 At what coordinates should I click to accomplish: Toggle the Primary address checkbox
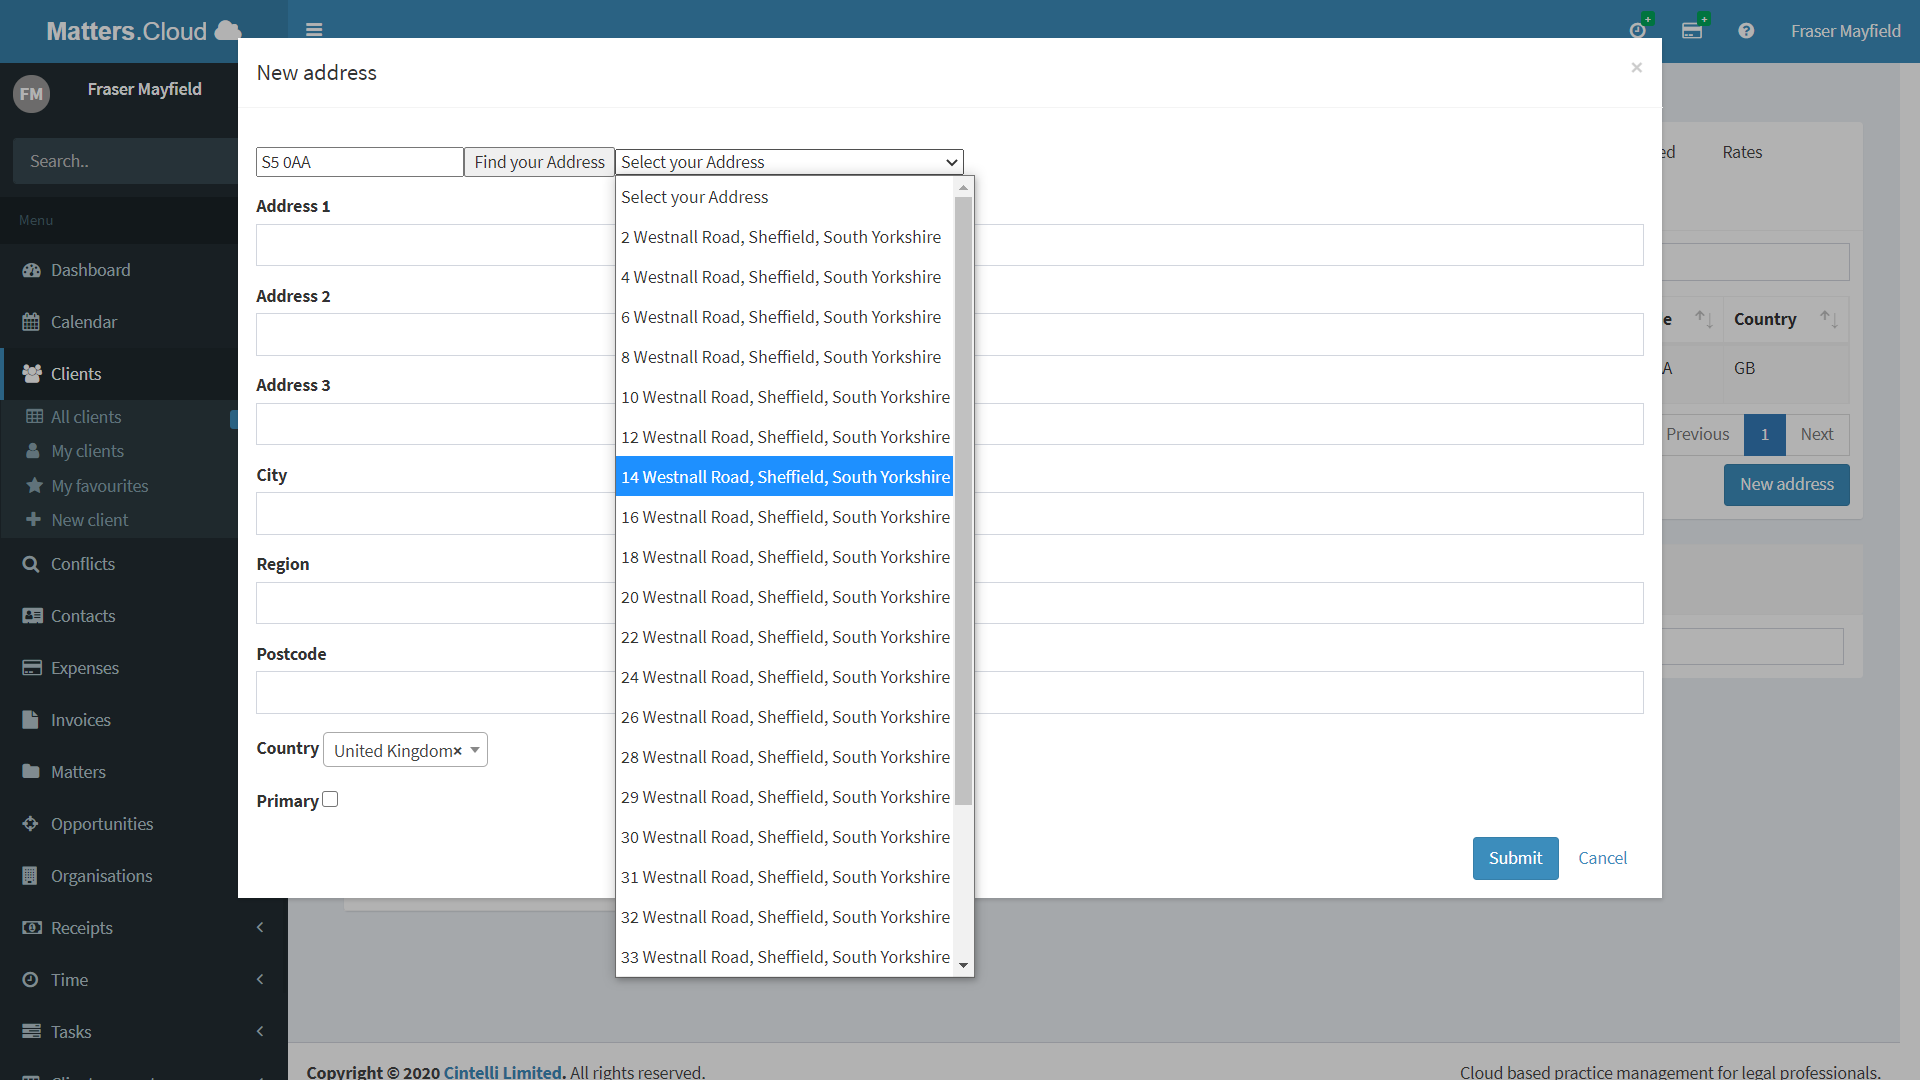click(x=330, y=798)
